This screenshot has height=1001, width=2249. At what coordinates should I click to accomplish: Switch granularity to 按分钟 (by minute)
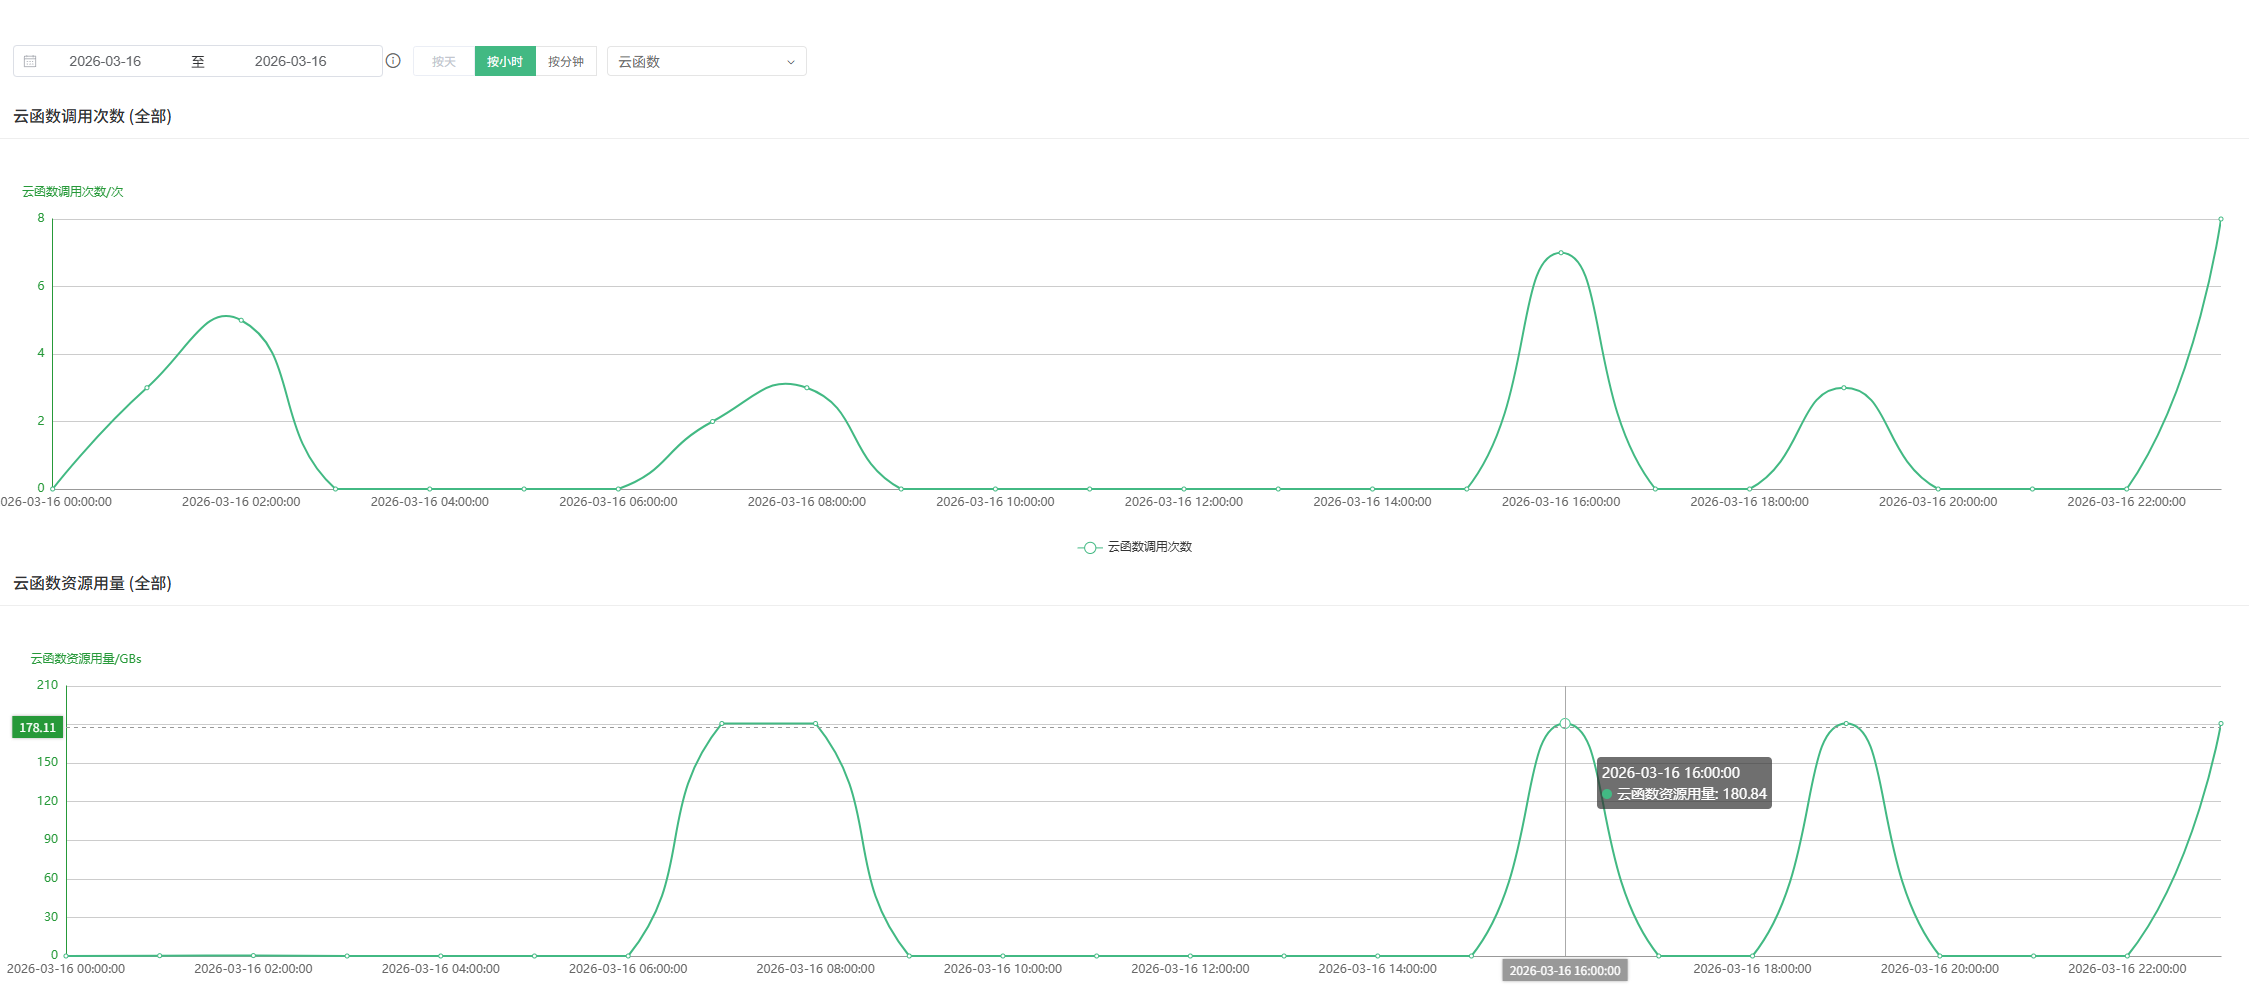[566, 61]
